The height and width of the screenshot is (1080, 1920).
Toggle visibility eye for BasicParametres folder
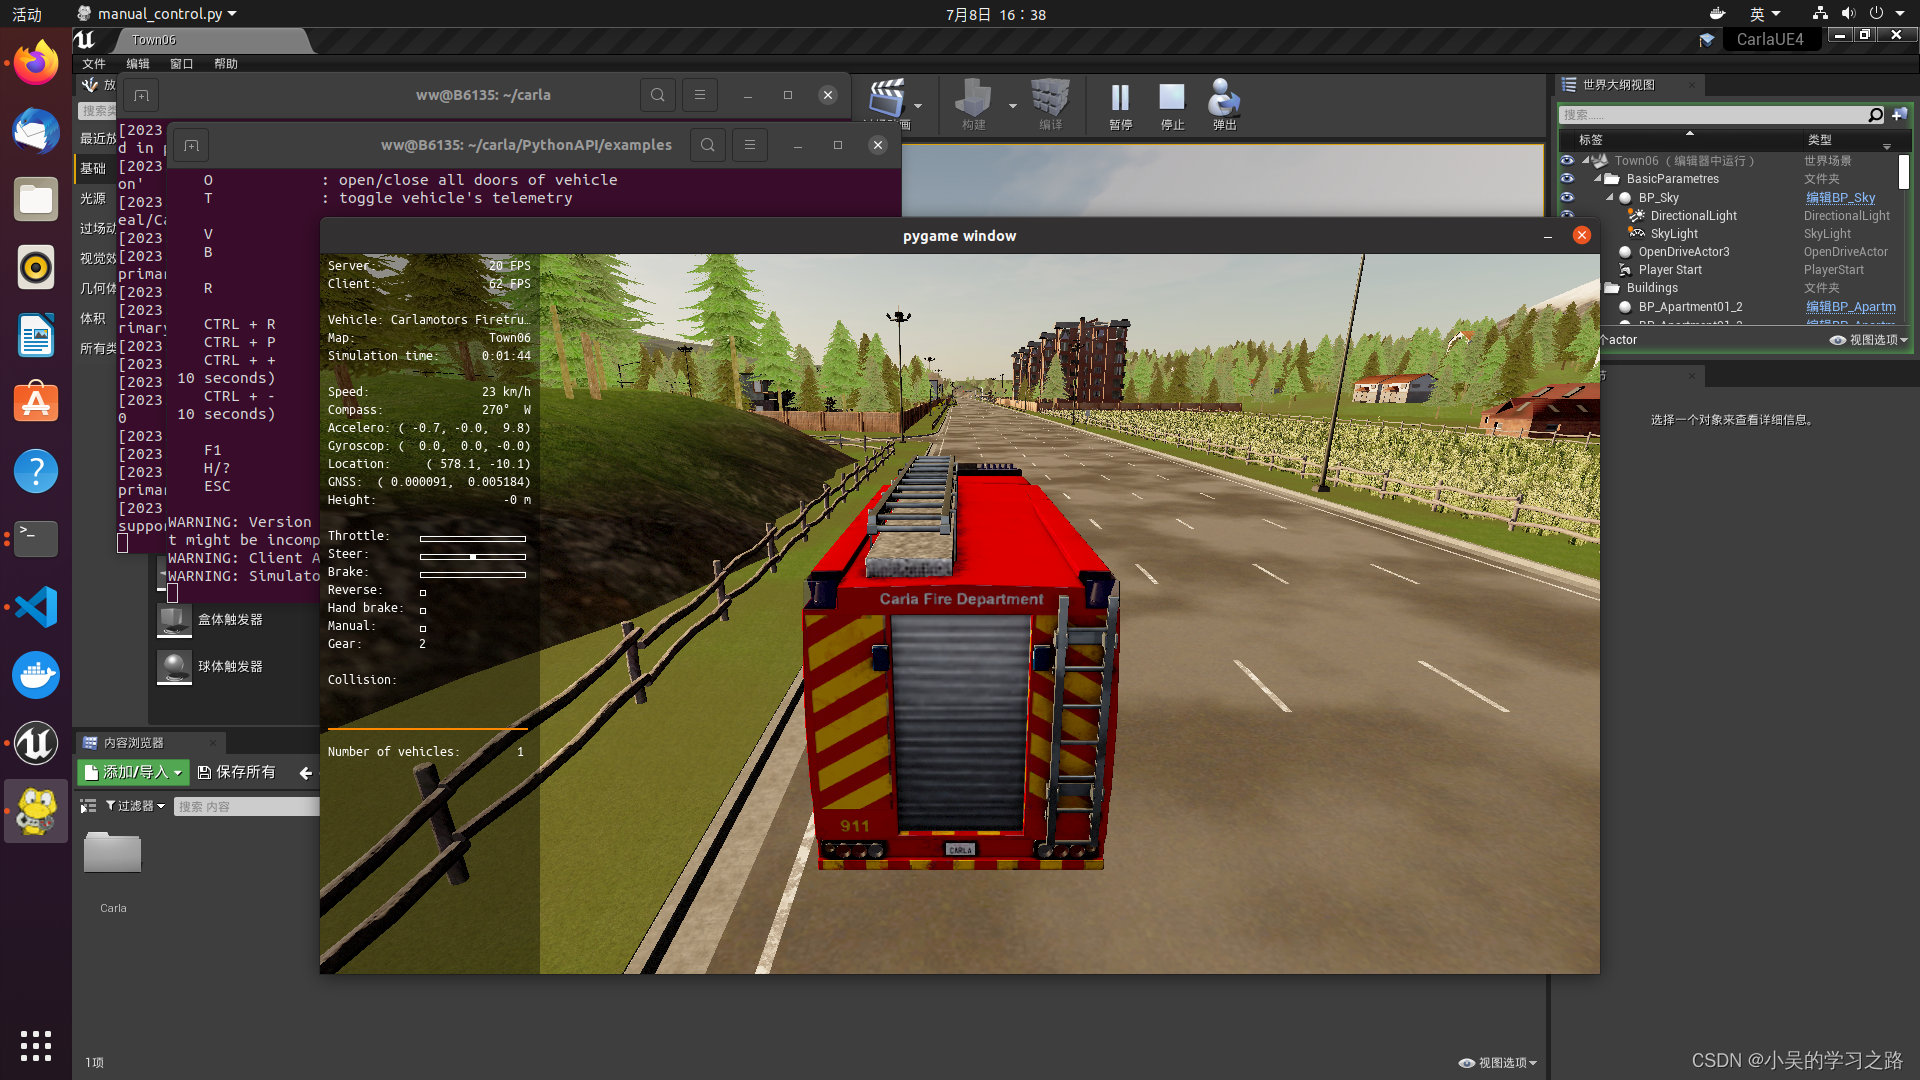coord(1567,179)
